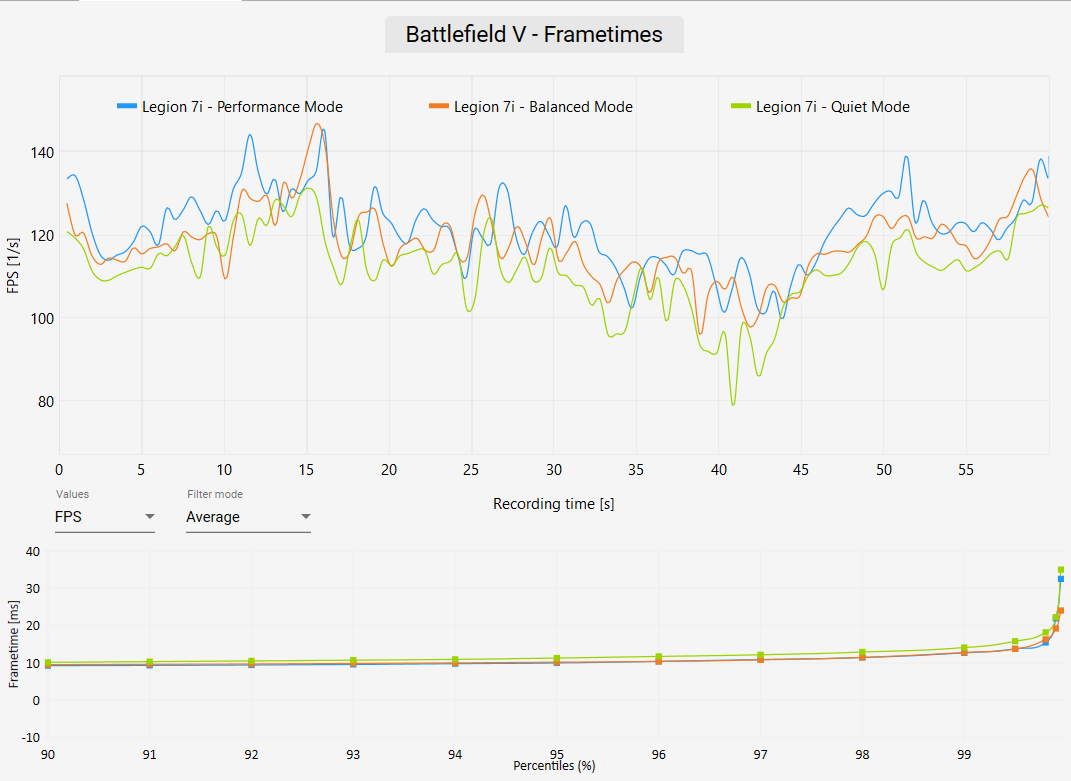The image size is (1071, 781).
Task: Click the highest blue Performance Mode percentile marker
Action: point(1061,579)
